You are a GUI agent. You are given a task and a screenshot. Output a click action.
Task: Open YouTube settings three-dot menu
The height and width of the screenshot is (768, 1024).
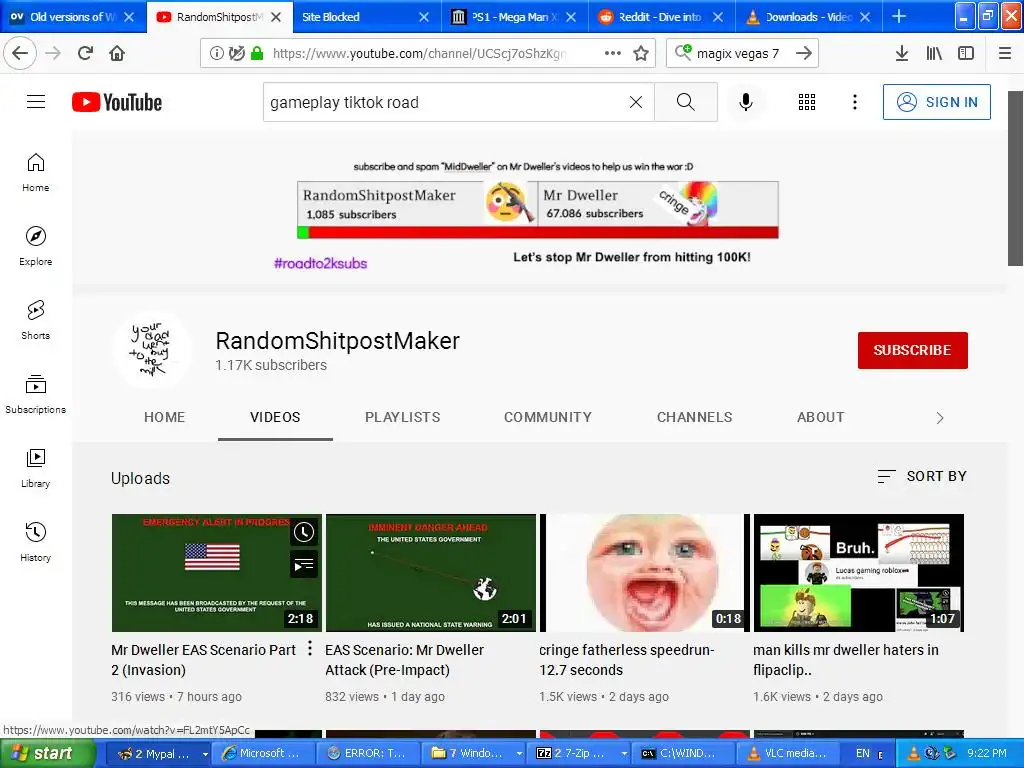[854, 102]
